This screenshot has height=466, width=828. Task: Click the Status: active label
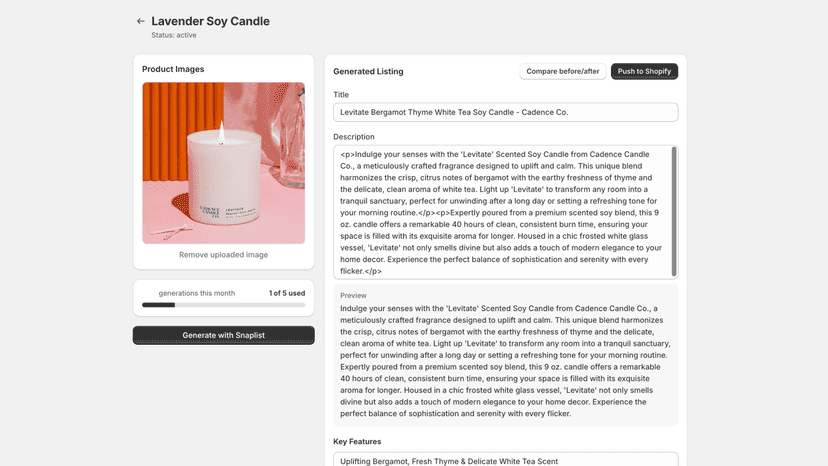click(174, 35)
